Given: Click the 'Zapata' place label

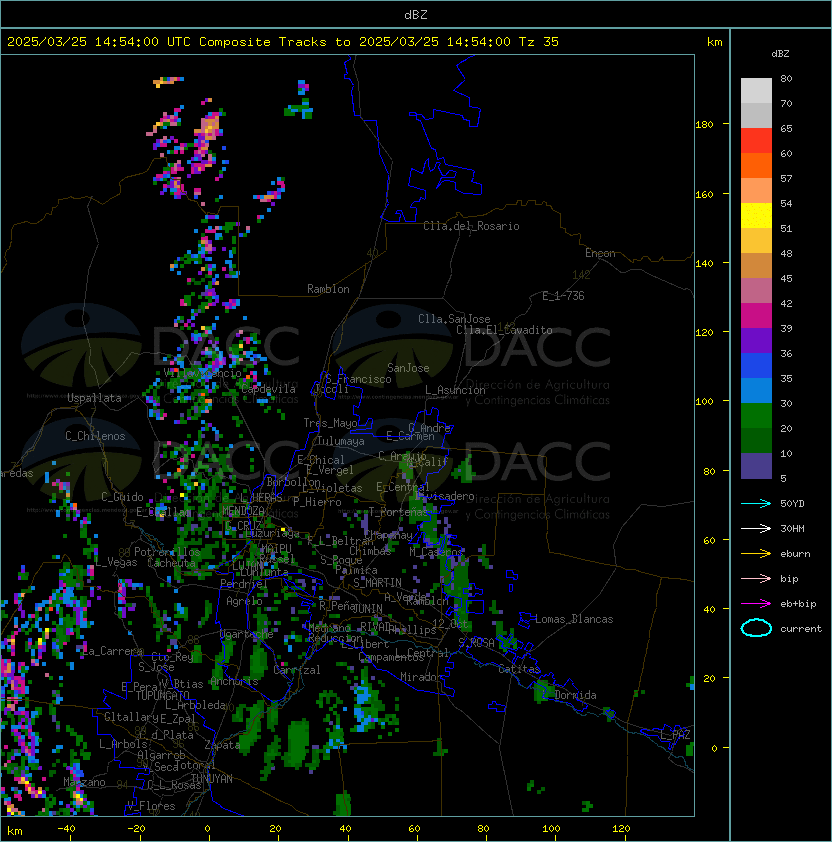Looking at the screenshot, I should point(222,745).
